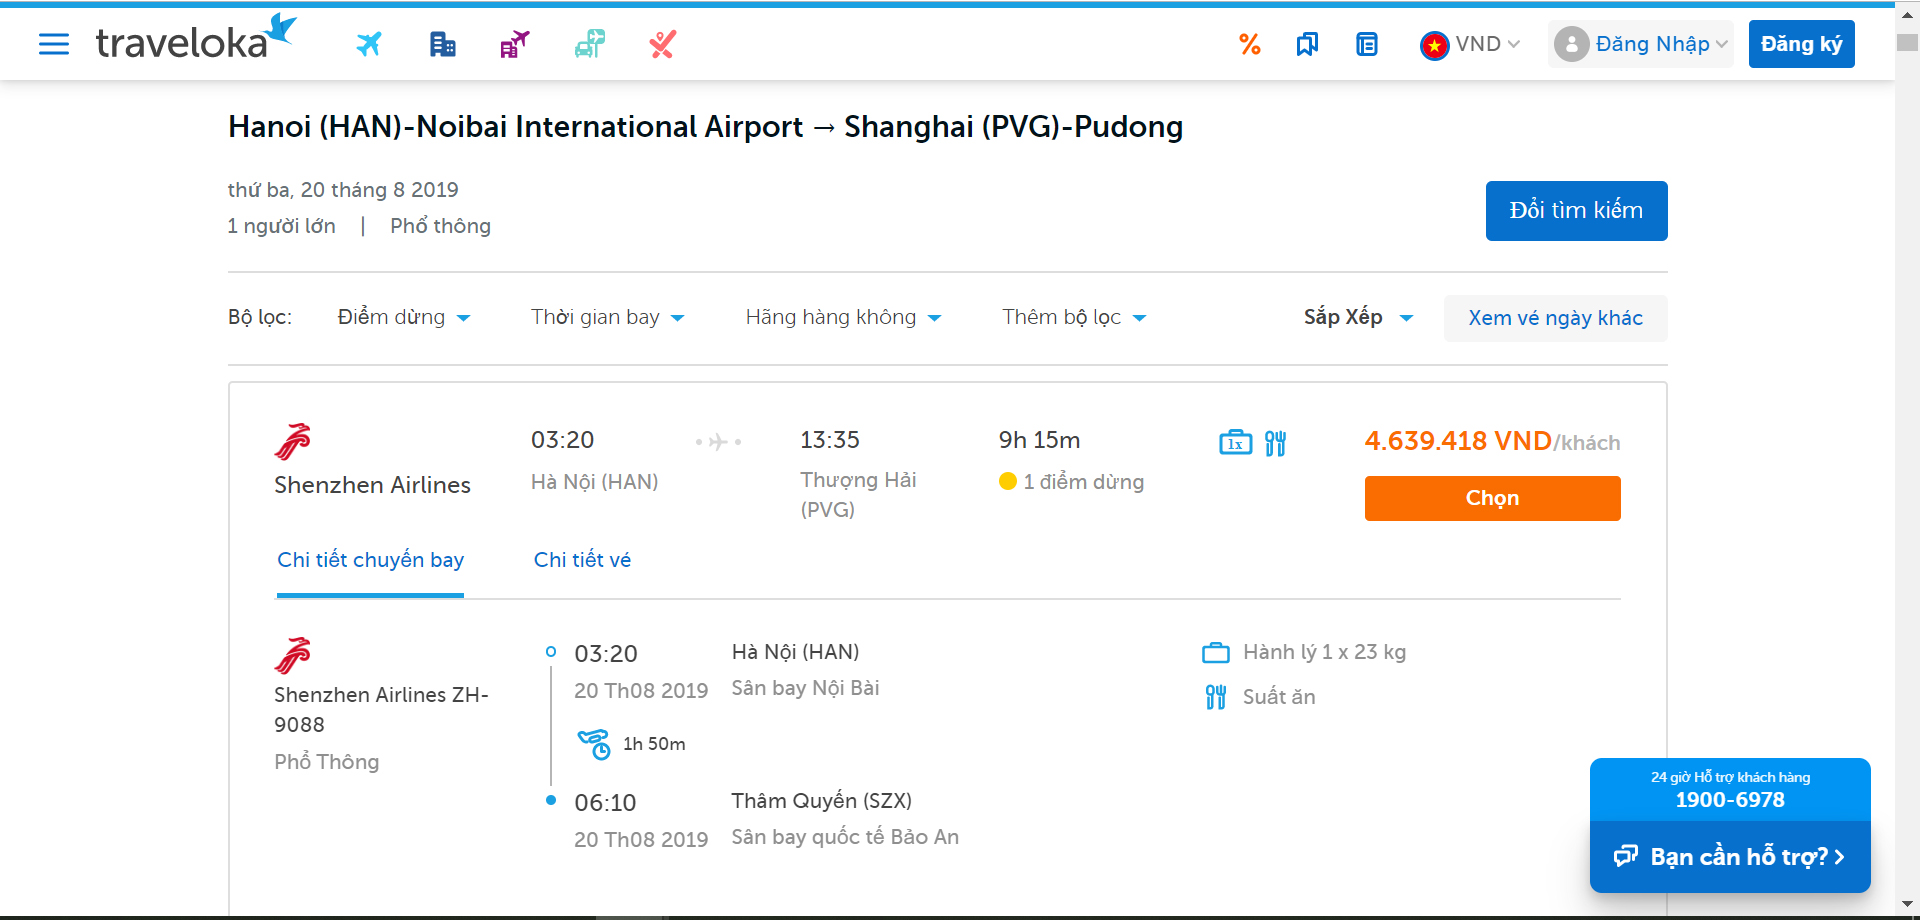Click hotline number 1900-6978
The height and width of the screenshot is (920, 1920).
pos(1730,800)
